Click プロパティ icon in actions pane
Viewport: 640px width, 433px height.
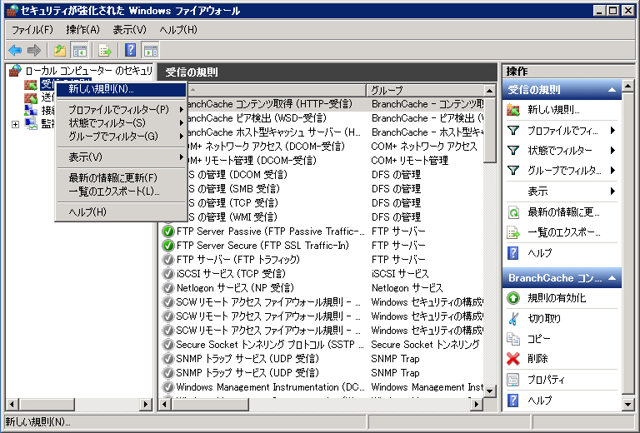[513, 380]
